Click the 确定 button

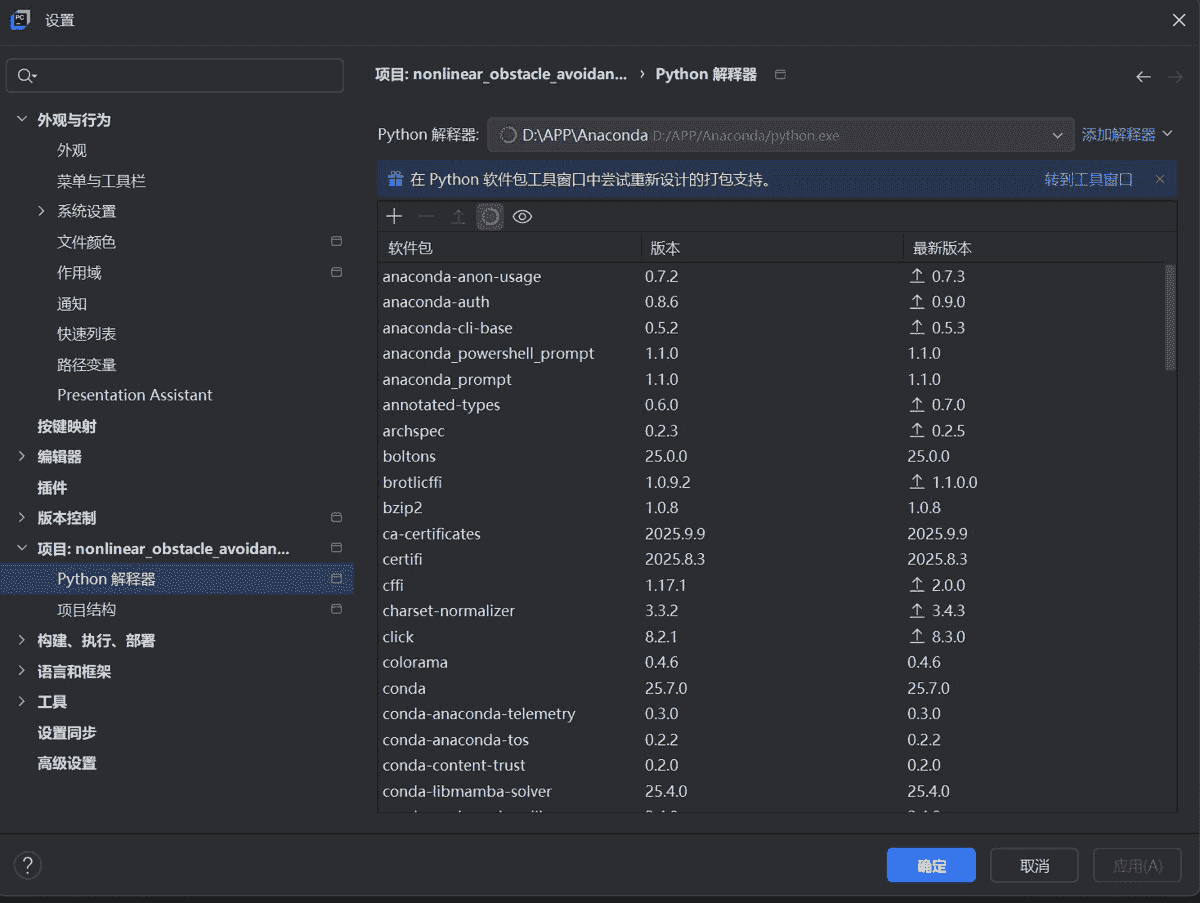point(931,865)
